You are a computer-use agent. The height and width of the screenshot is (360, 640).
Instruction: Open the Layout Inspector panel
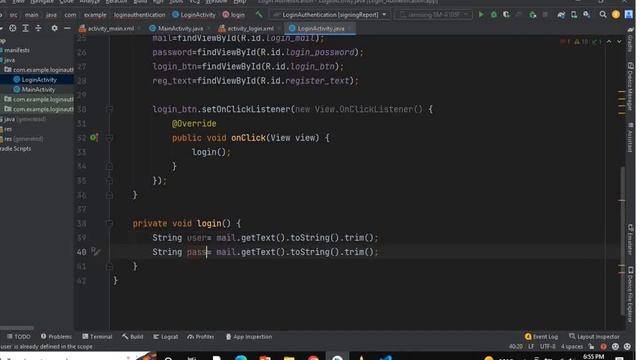coord(594,337)
